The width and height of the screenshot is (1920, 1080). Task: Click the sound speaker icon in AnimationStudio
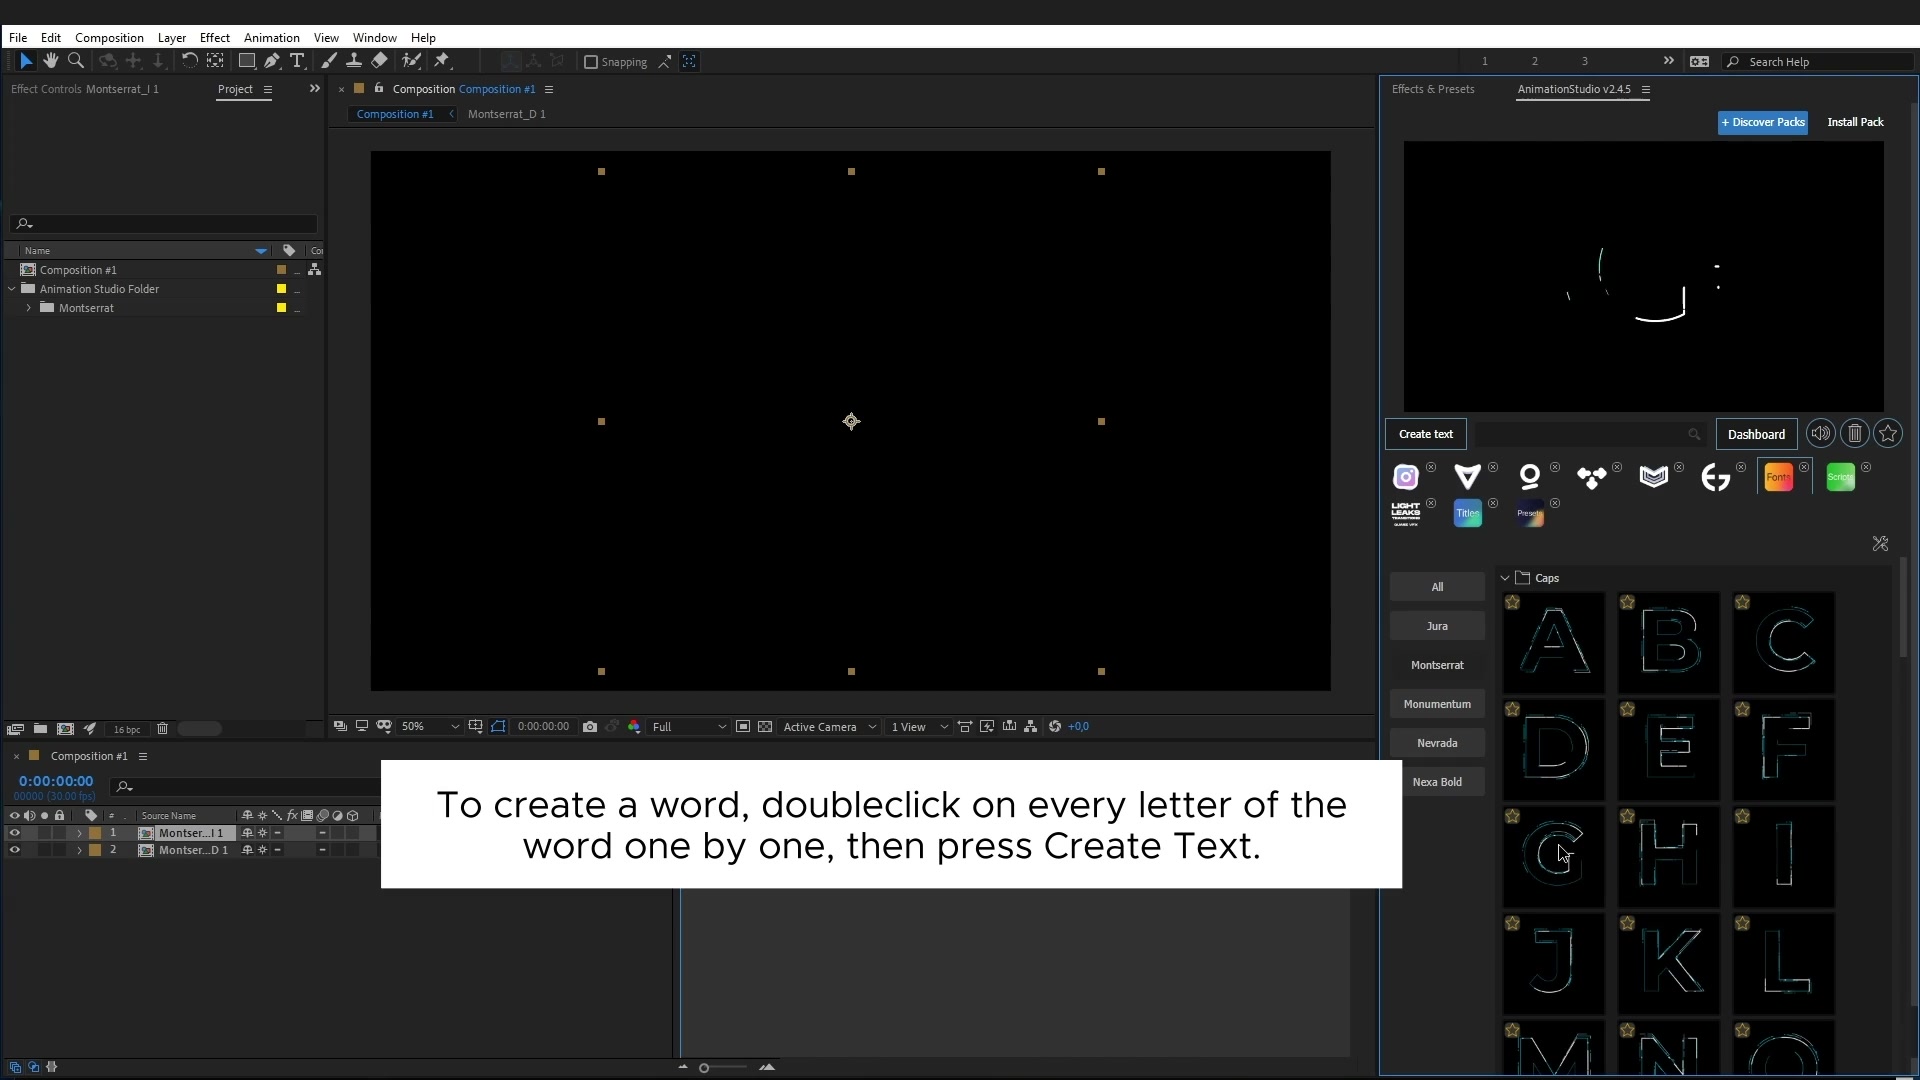[x=1821, y=434]
